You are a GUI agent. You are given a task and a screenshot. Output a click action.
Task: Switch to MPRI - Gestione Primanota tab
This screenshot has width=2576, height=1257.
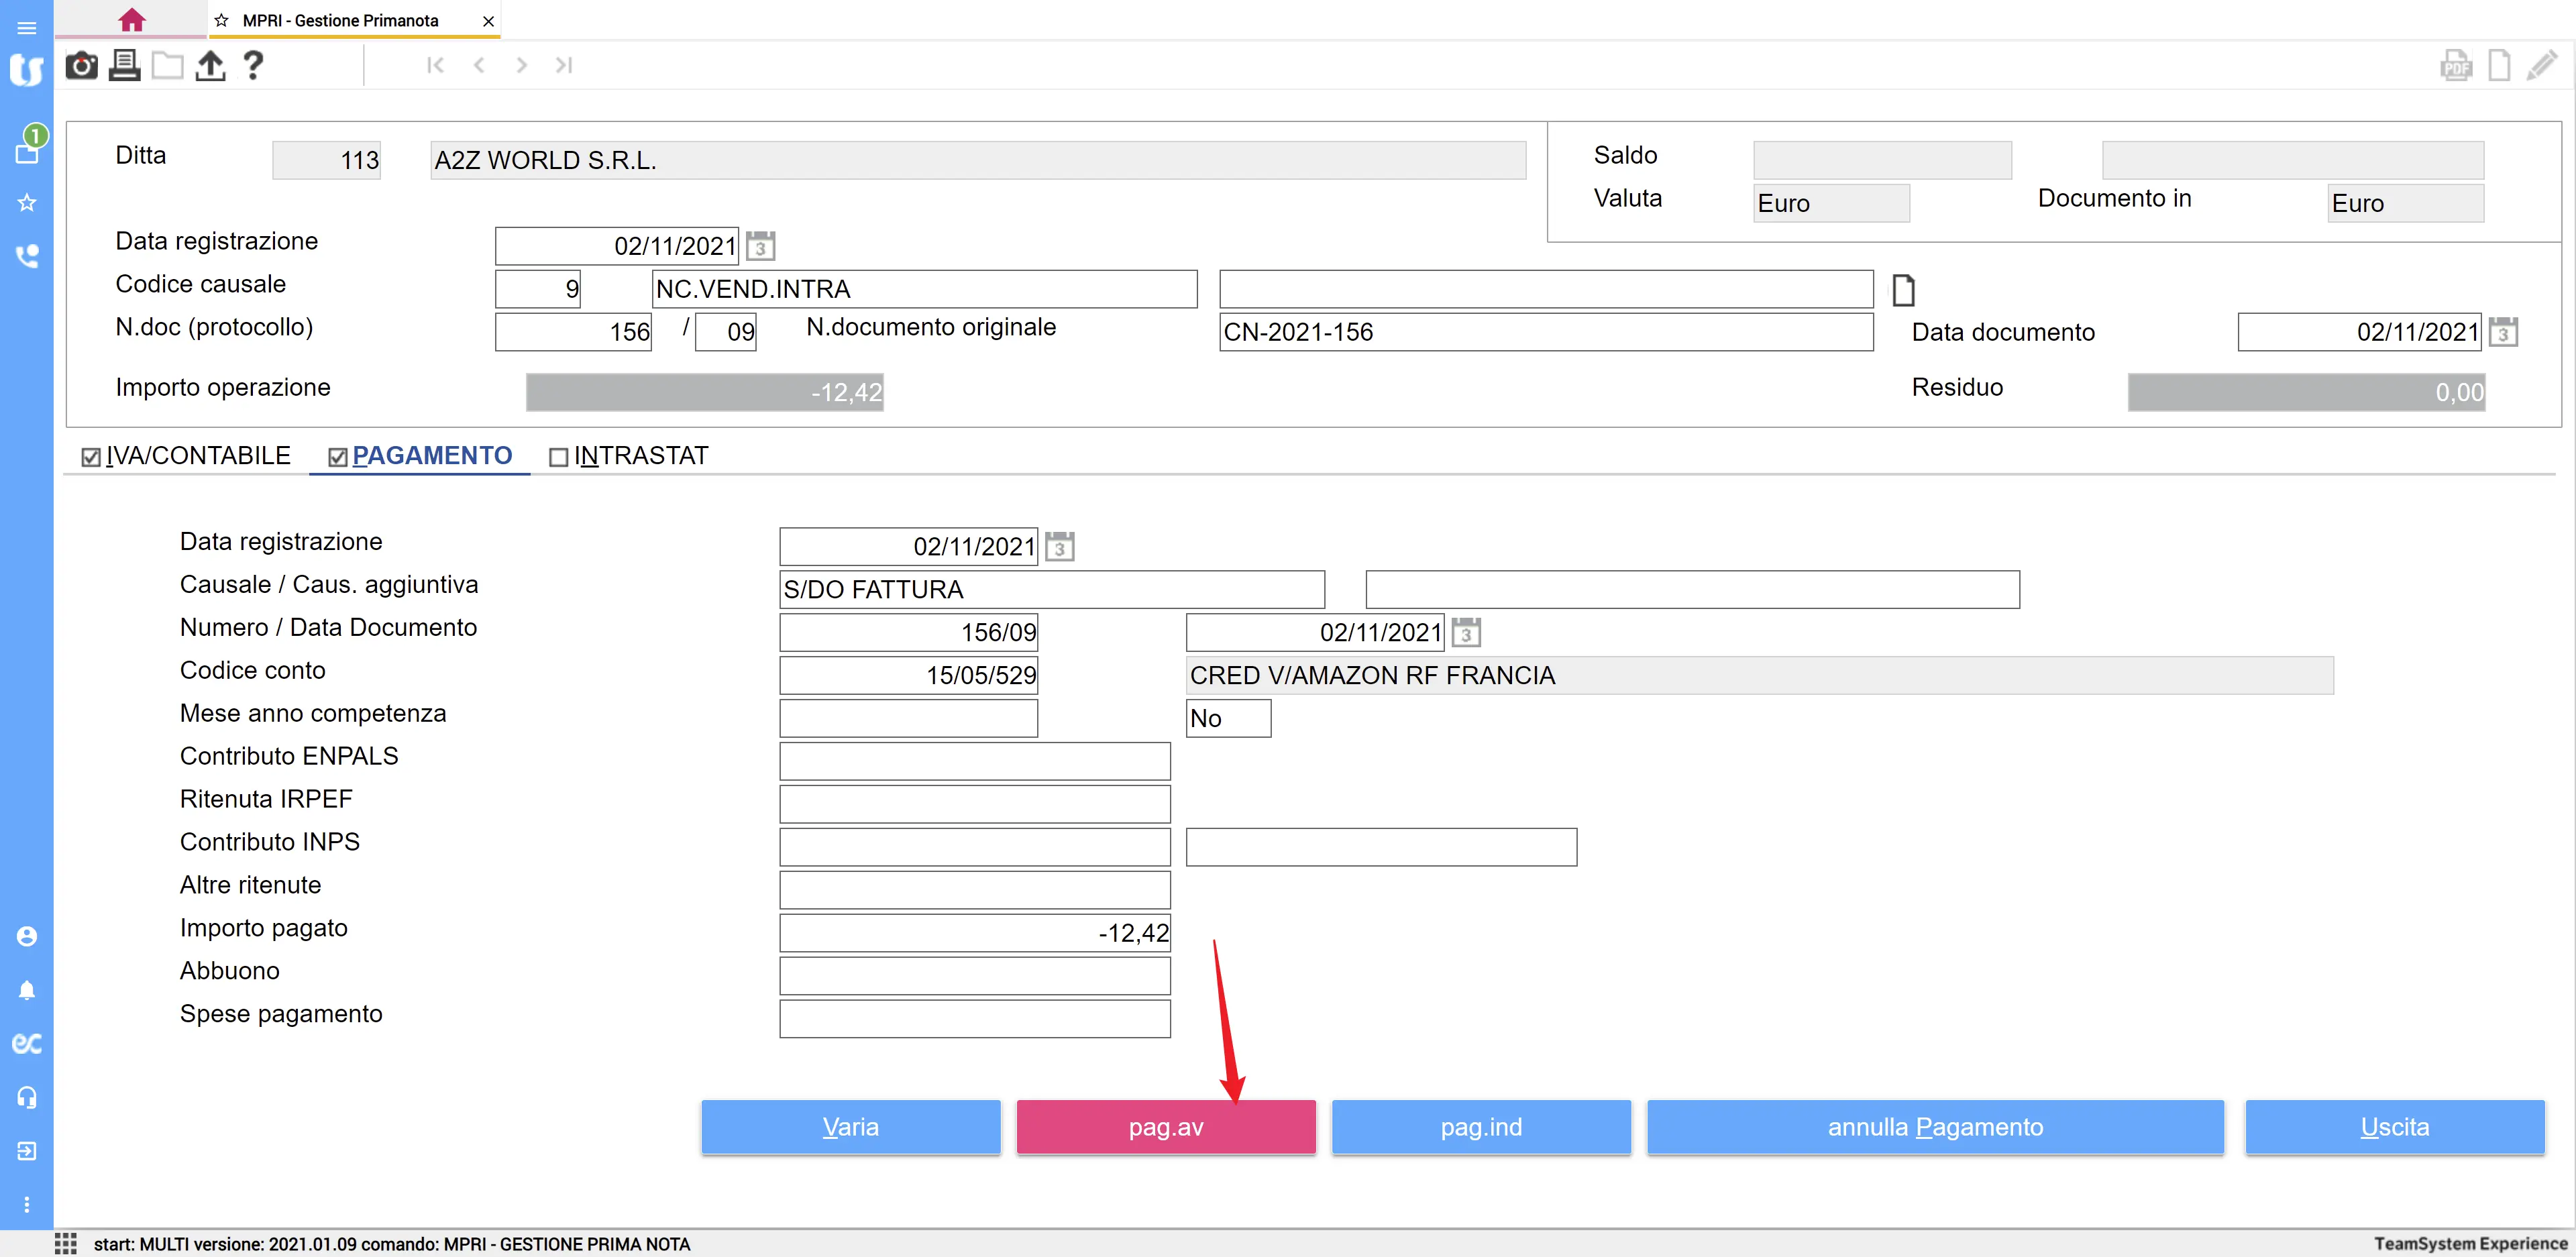click(340, 20)
